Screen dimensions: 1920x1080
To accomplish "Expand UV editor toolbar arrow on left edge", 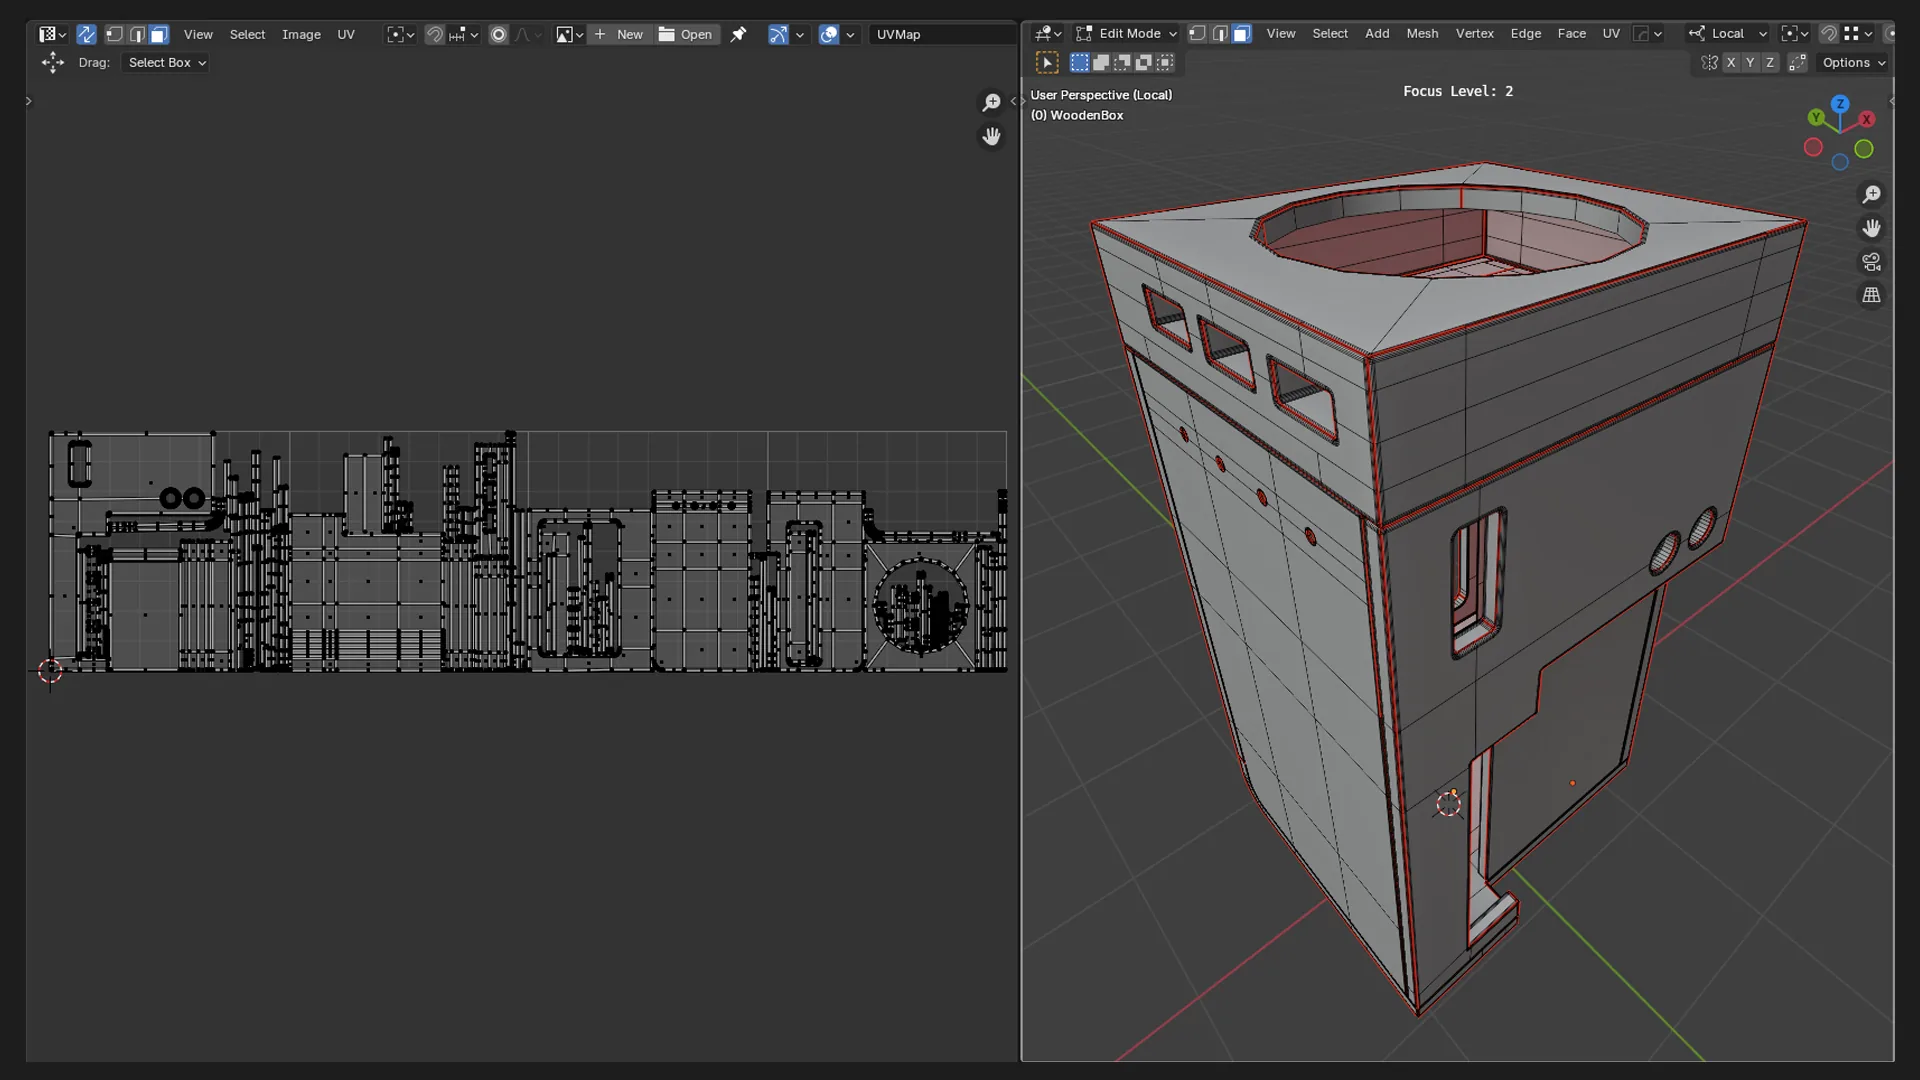I will pos(29,101).
